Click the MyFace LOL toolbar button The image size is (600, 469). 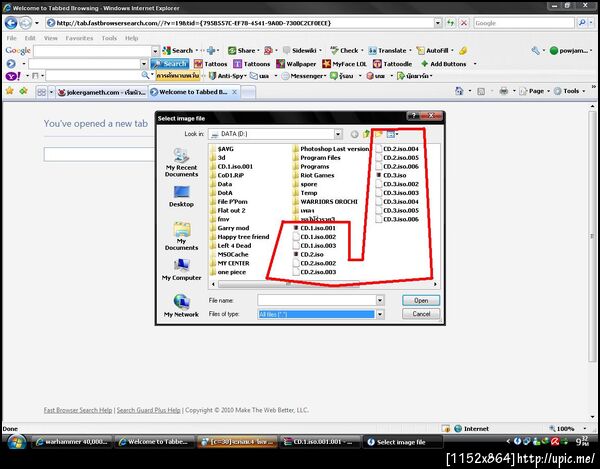click(344, 64)
